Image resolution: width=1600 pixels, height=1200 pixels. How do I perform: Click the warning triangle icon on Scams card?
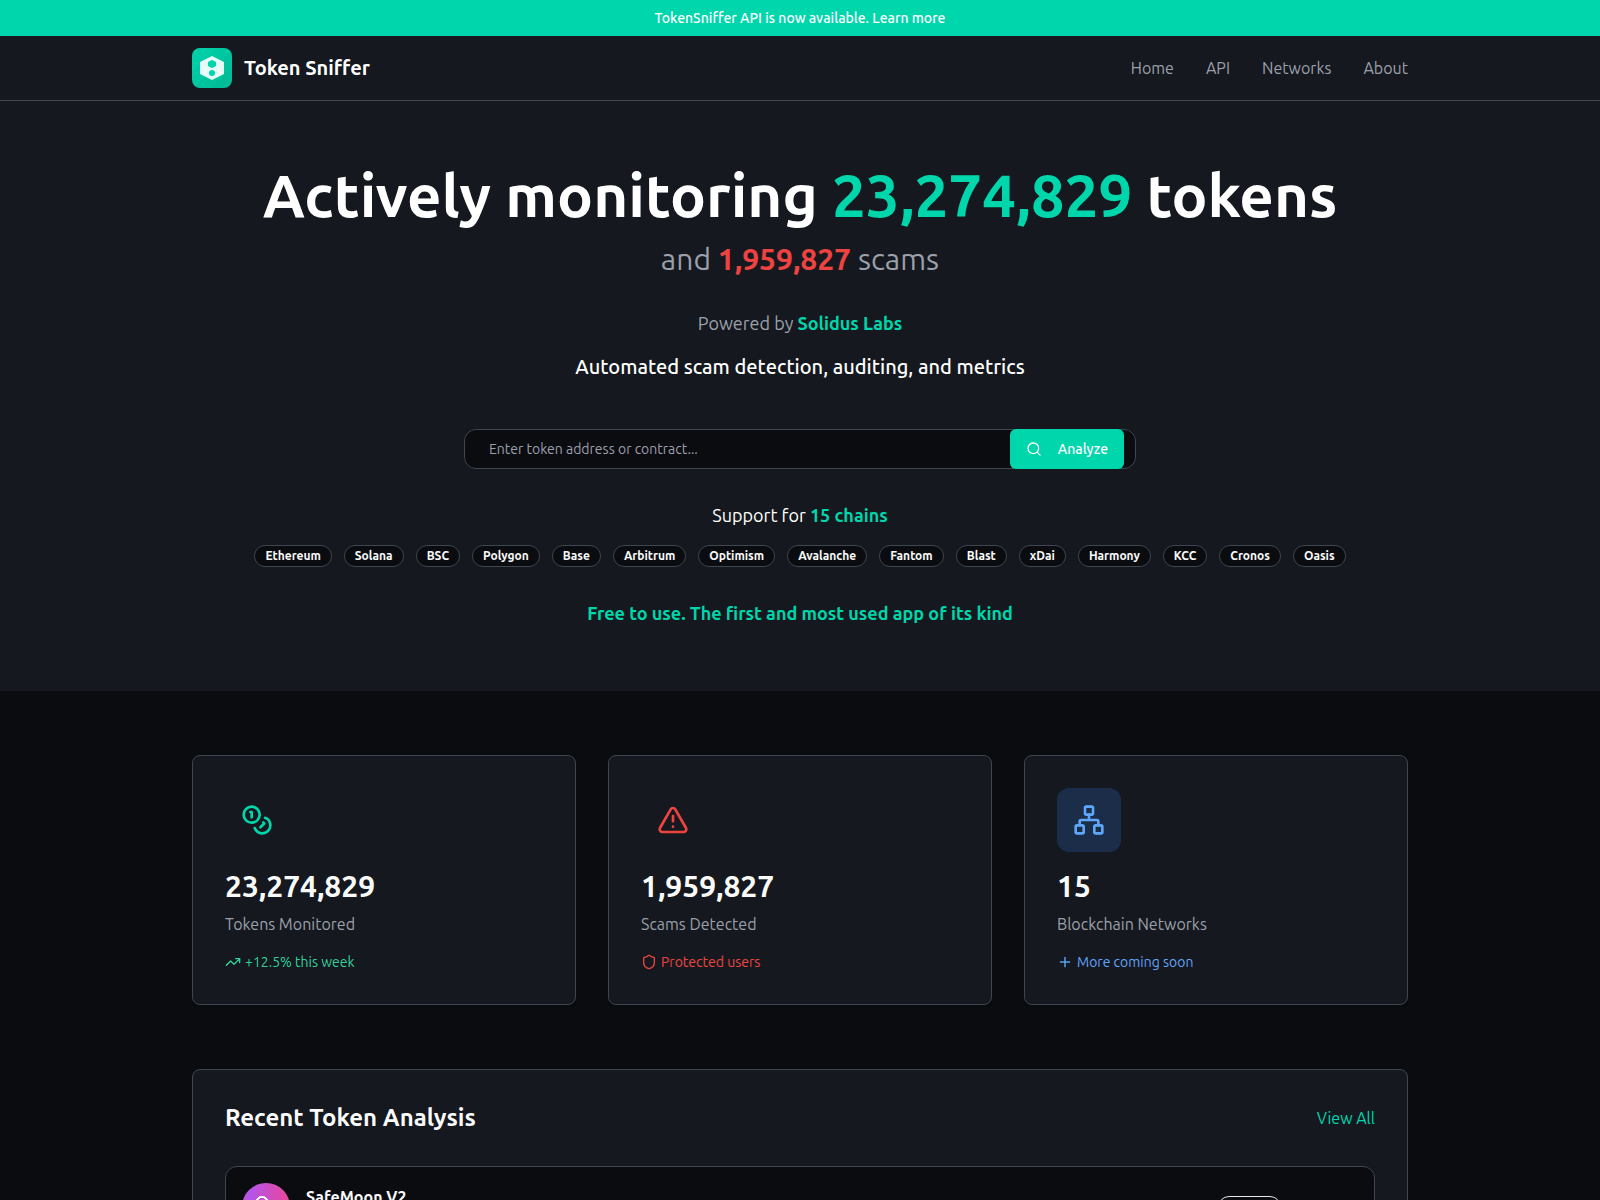click(673, 820)
